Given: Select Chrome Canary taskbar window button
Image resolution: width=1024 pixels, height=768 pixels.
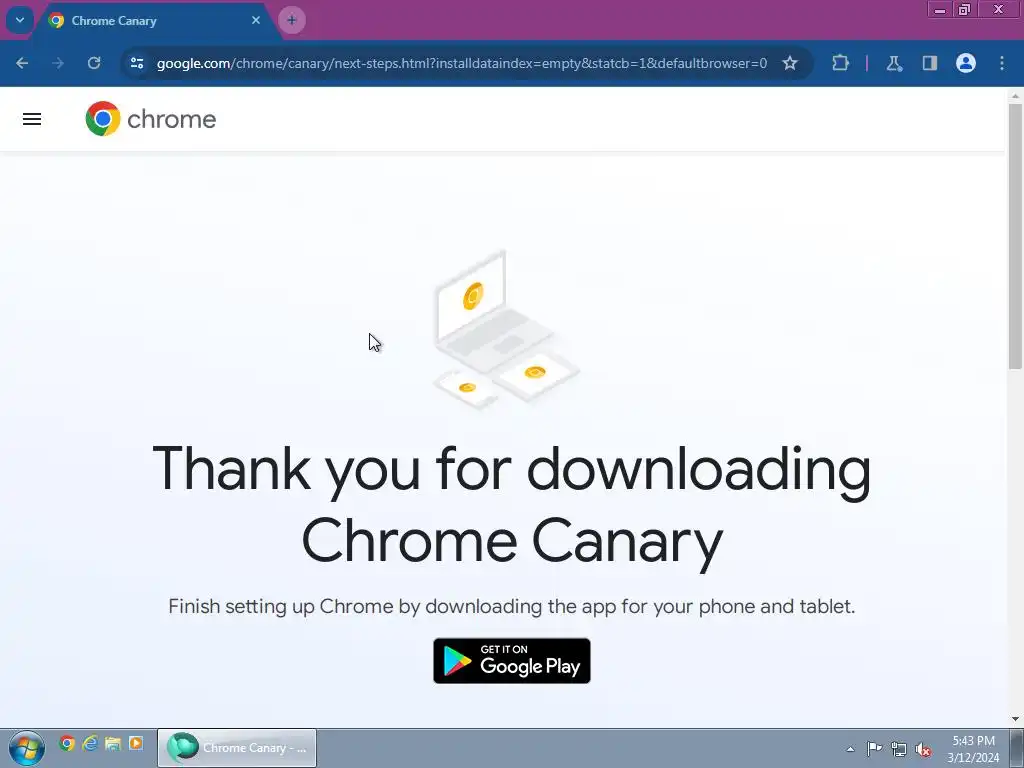Looking at the screenshot, I should click(x=237, y=748).
